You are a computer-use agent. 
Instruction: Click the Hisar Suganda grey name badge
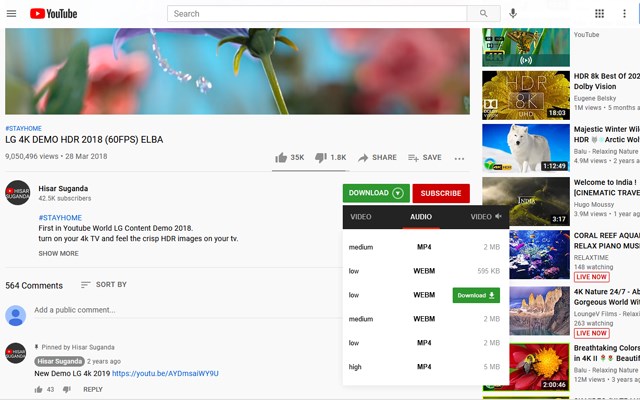tap(60, 361)
